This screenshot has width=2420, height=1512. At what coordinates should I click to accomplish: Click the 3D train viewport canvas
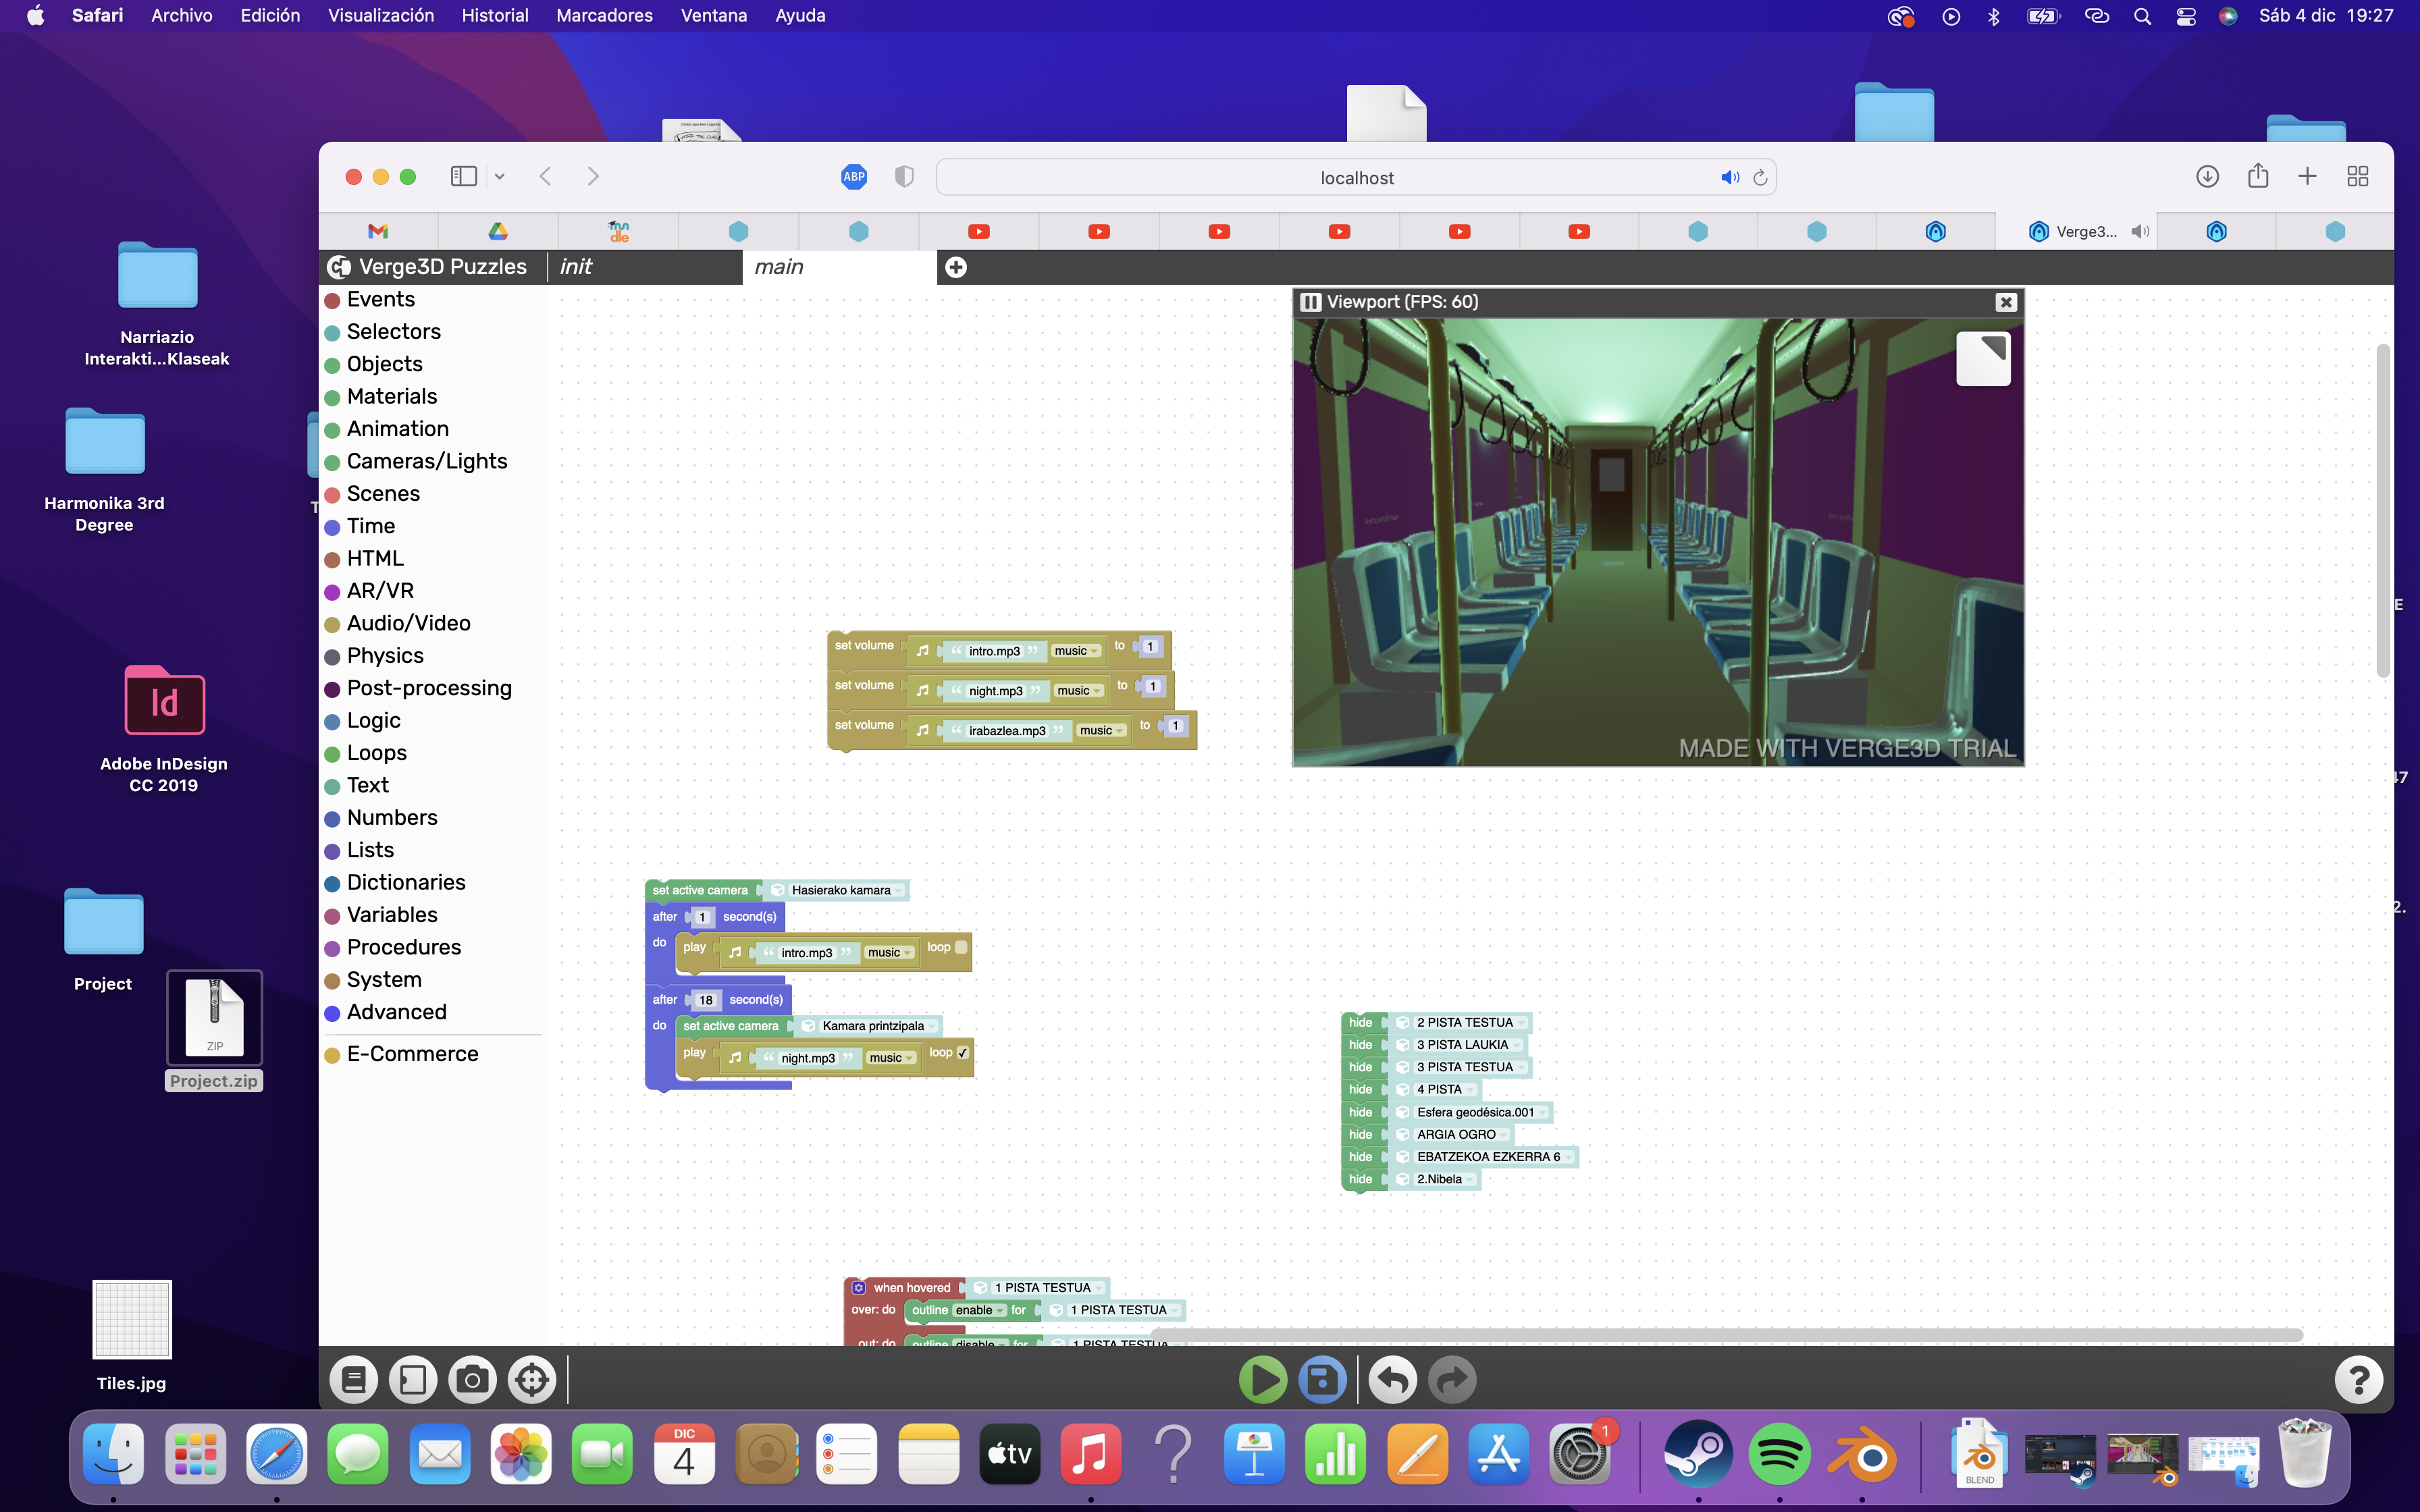coord(1658,542)
